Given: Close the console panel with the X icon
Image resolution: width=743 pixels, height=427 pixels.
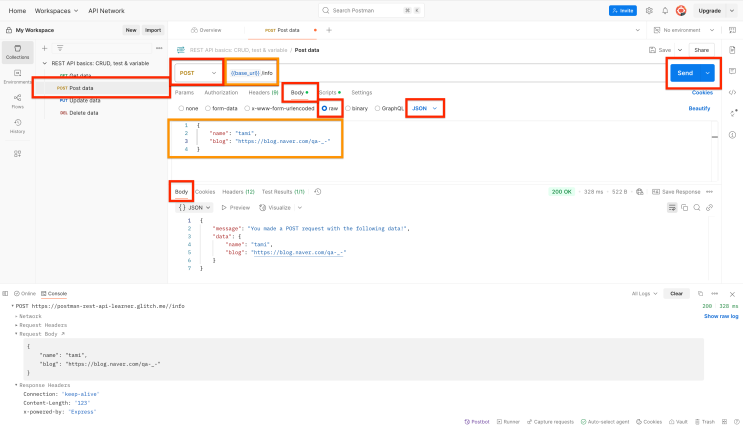Looking at the screenshot, I should (x=732, y=294).
